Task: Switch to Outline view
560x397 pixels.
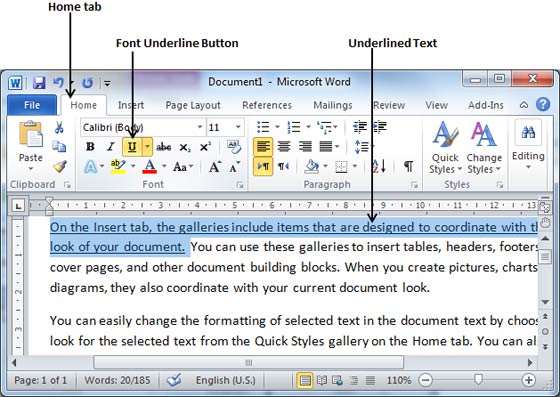Action: click(x=354, y=381)
